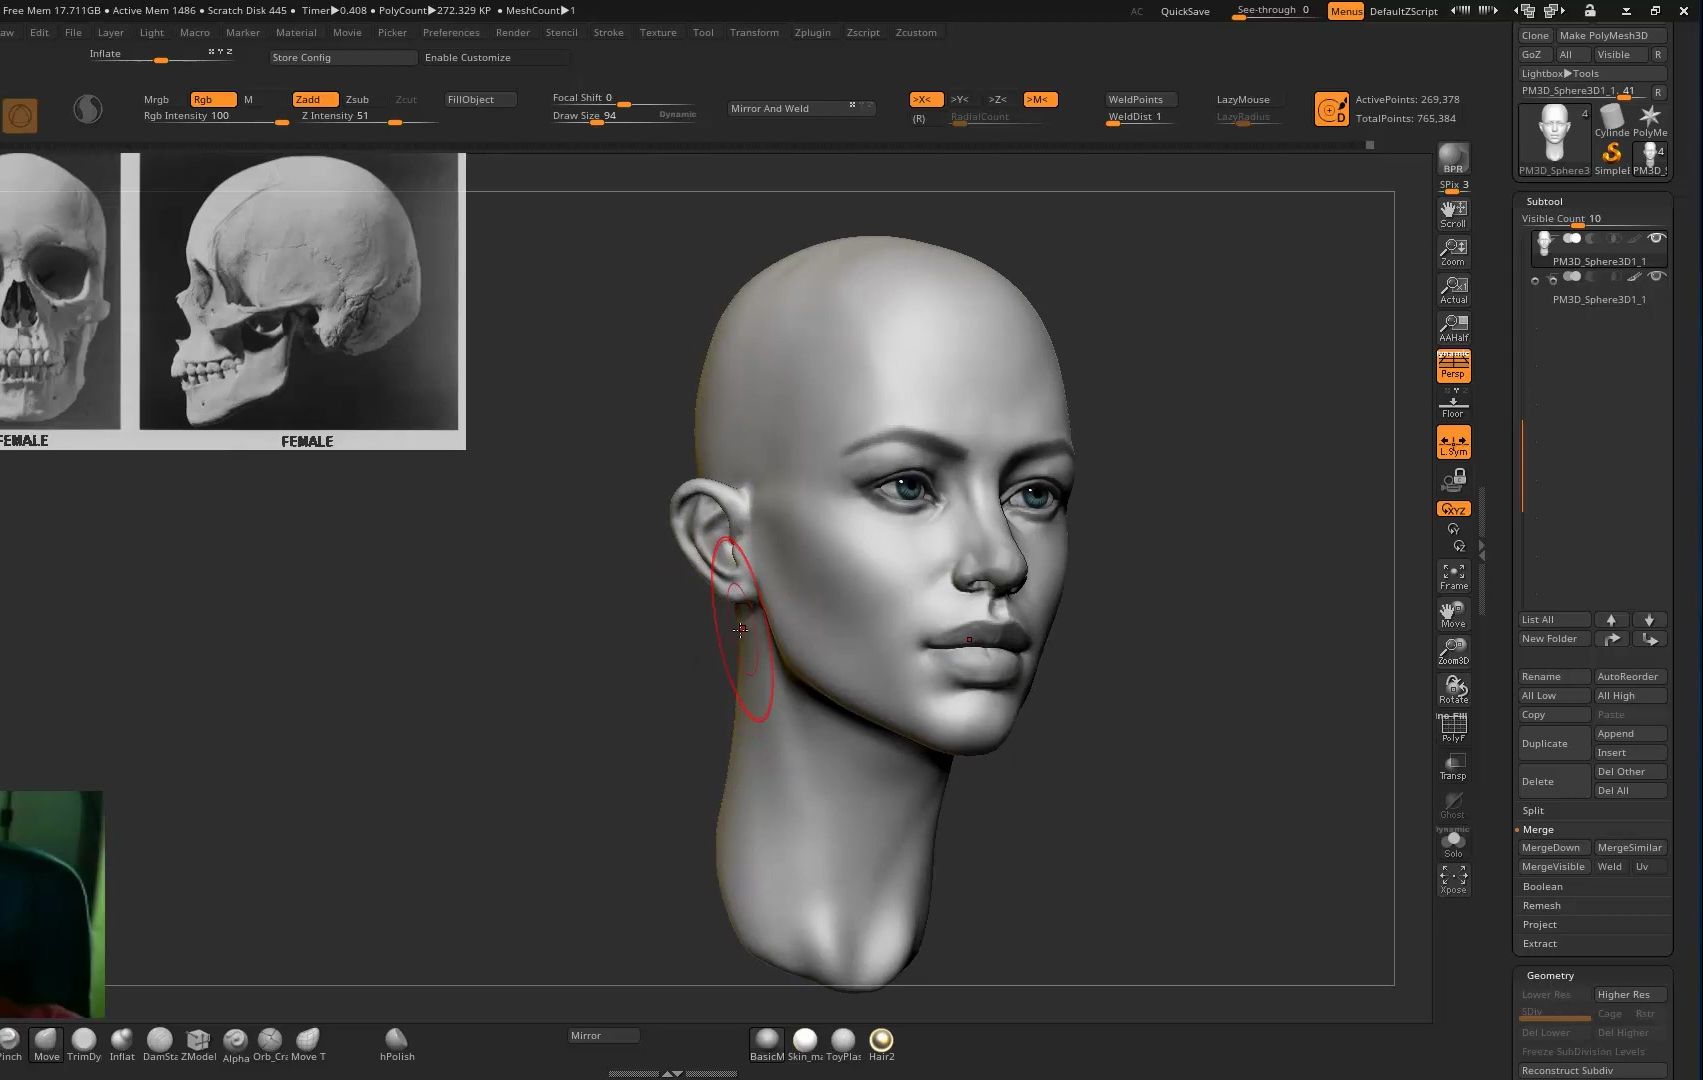Hide the PM3D_Sphere3D1_1 subtool with its eye icon
Screen dimensions: 1703x1080
pos(1655,239)
